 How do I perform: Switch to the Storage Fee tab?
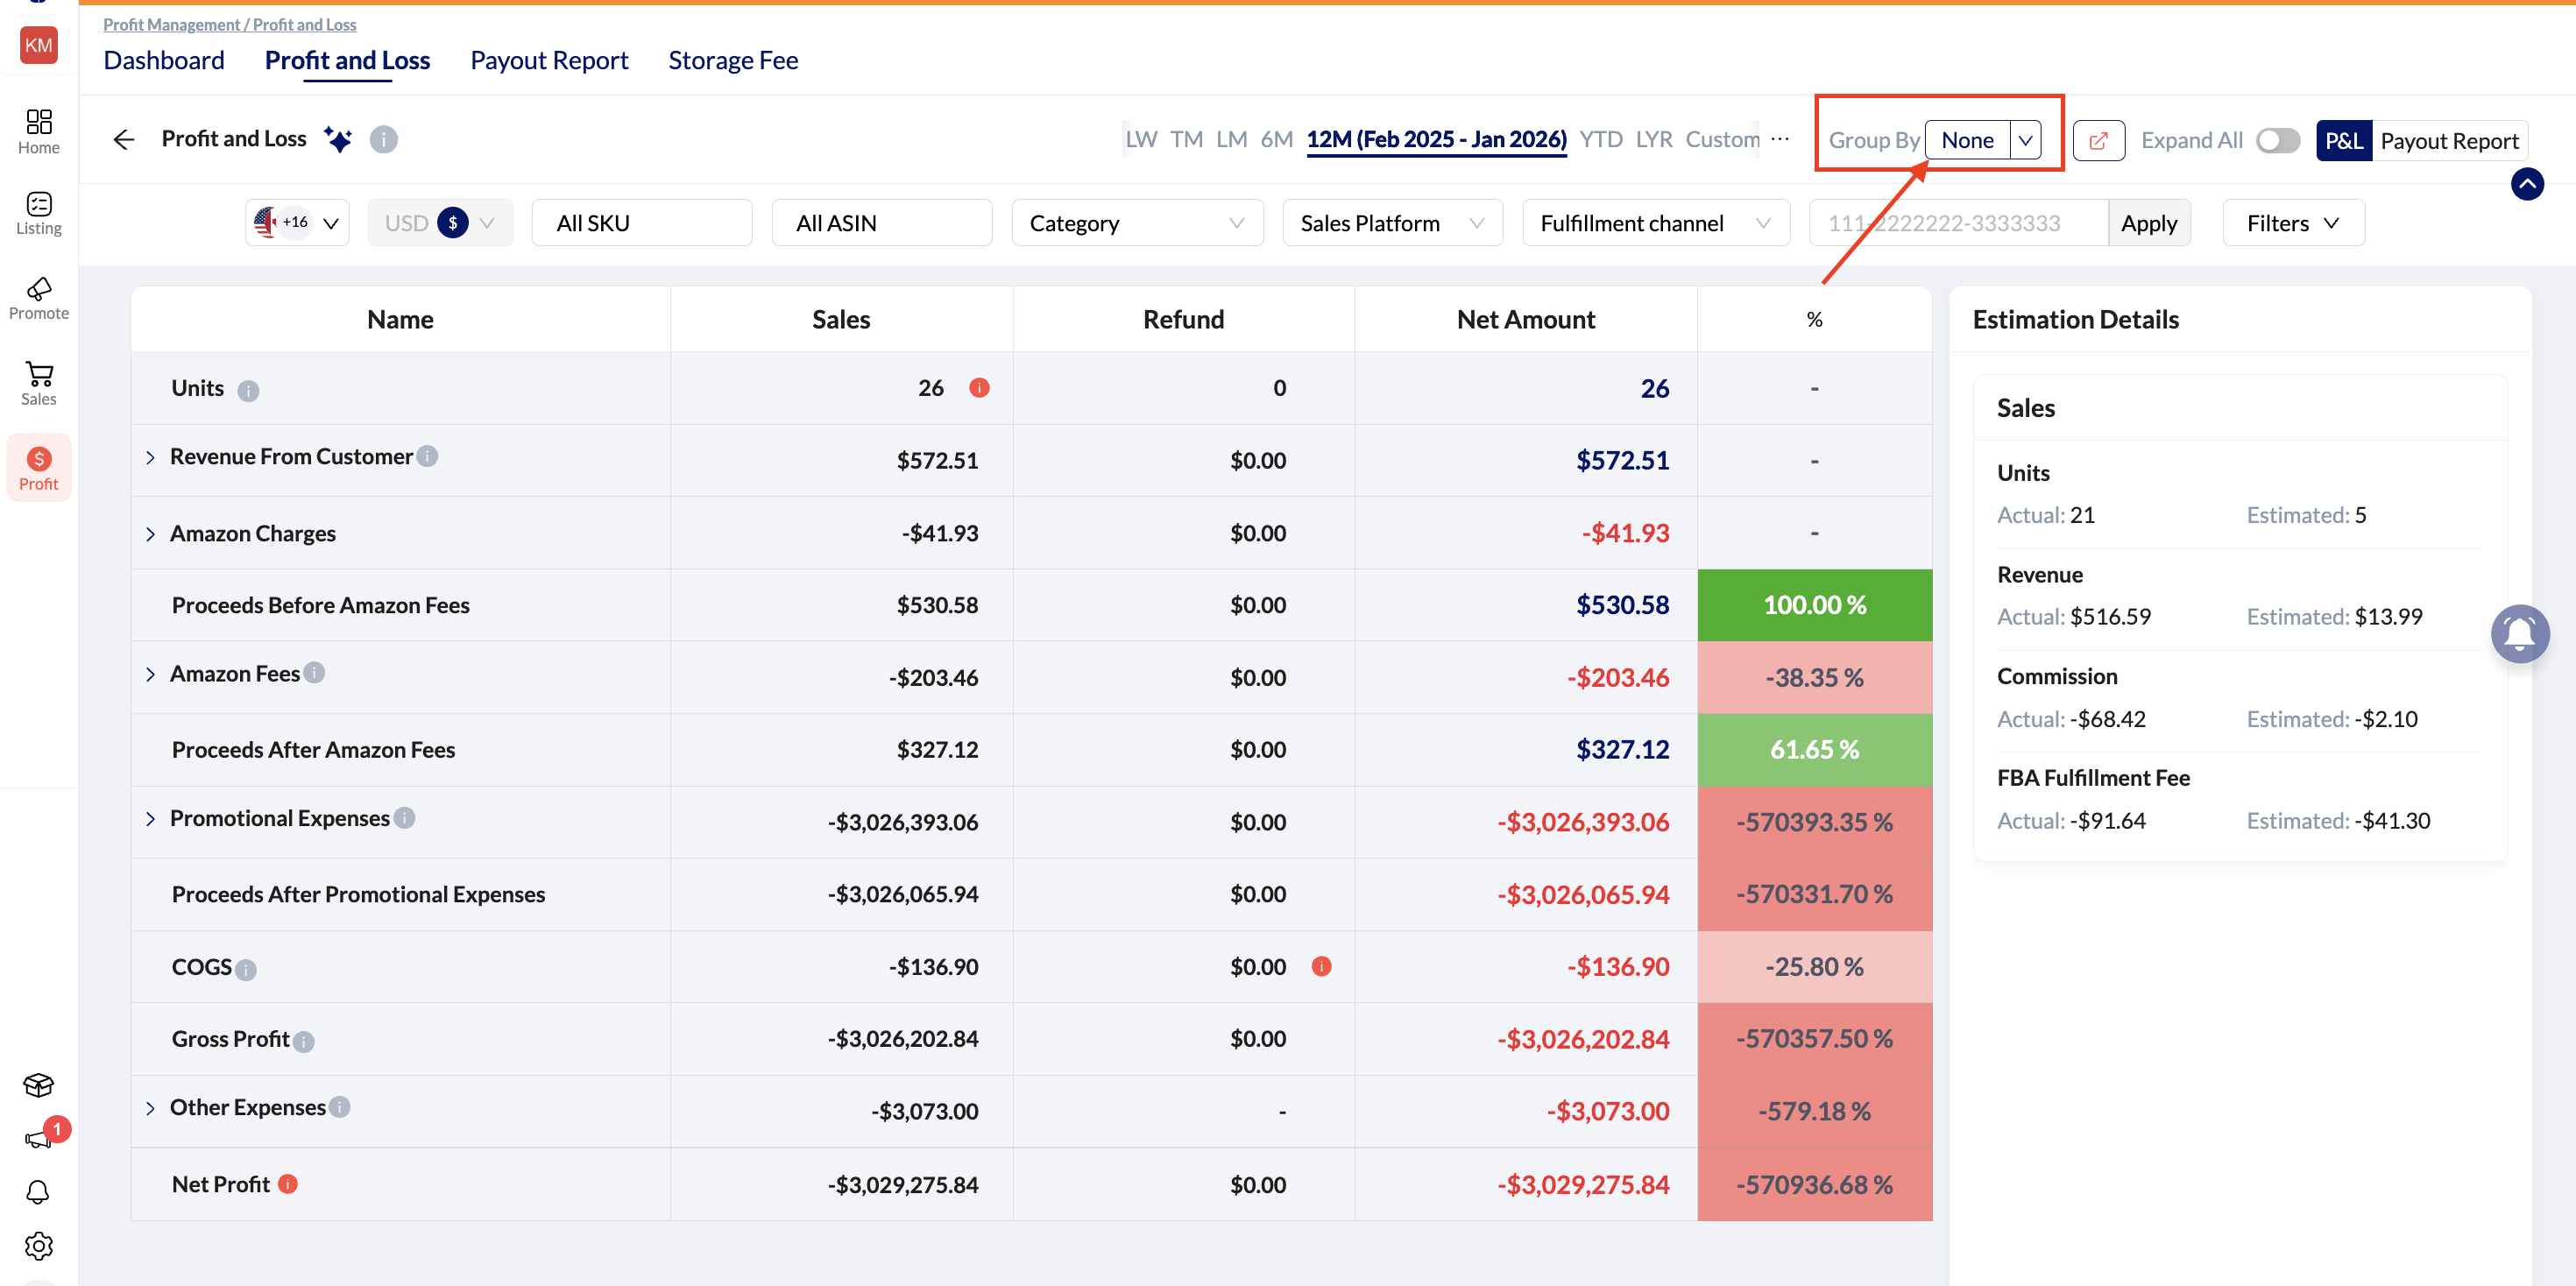point(733,60)
